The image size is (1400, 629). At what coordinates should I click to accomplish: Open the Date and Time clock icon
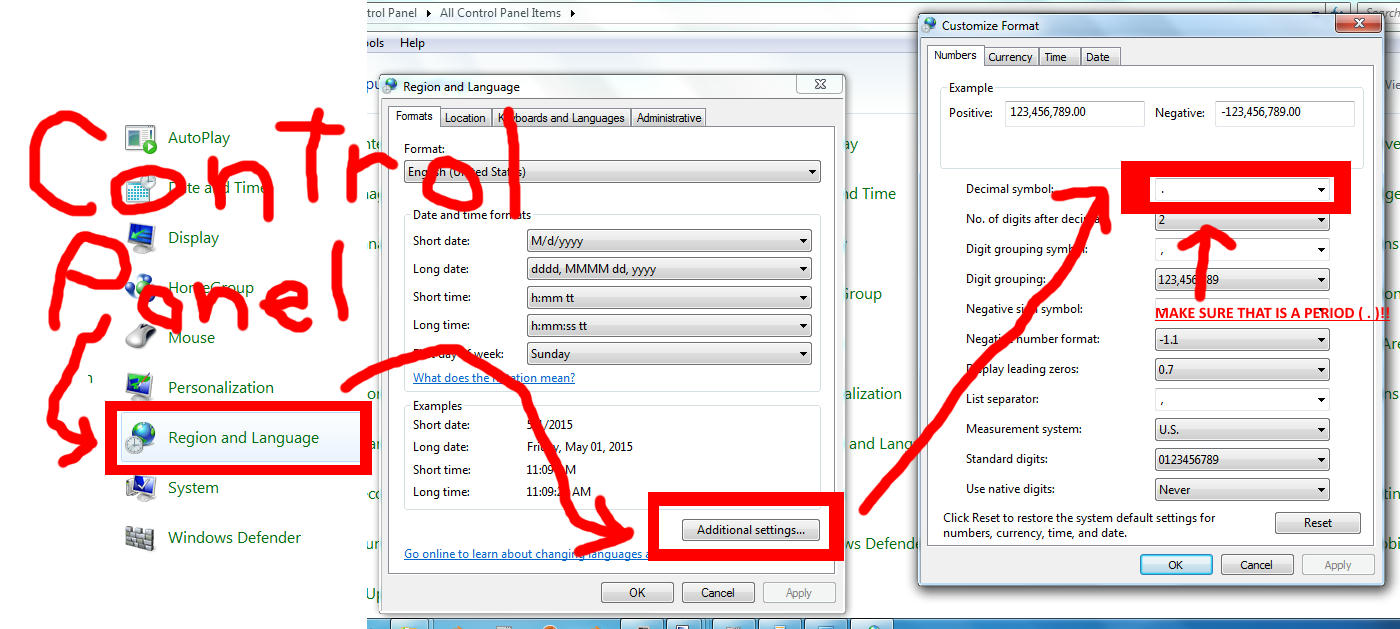[141, 188]
